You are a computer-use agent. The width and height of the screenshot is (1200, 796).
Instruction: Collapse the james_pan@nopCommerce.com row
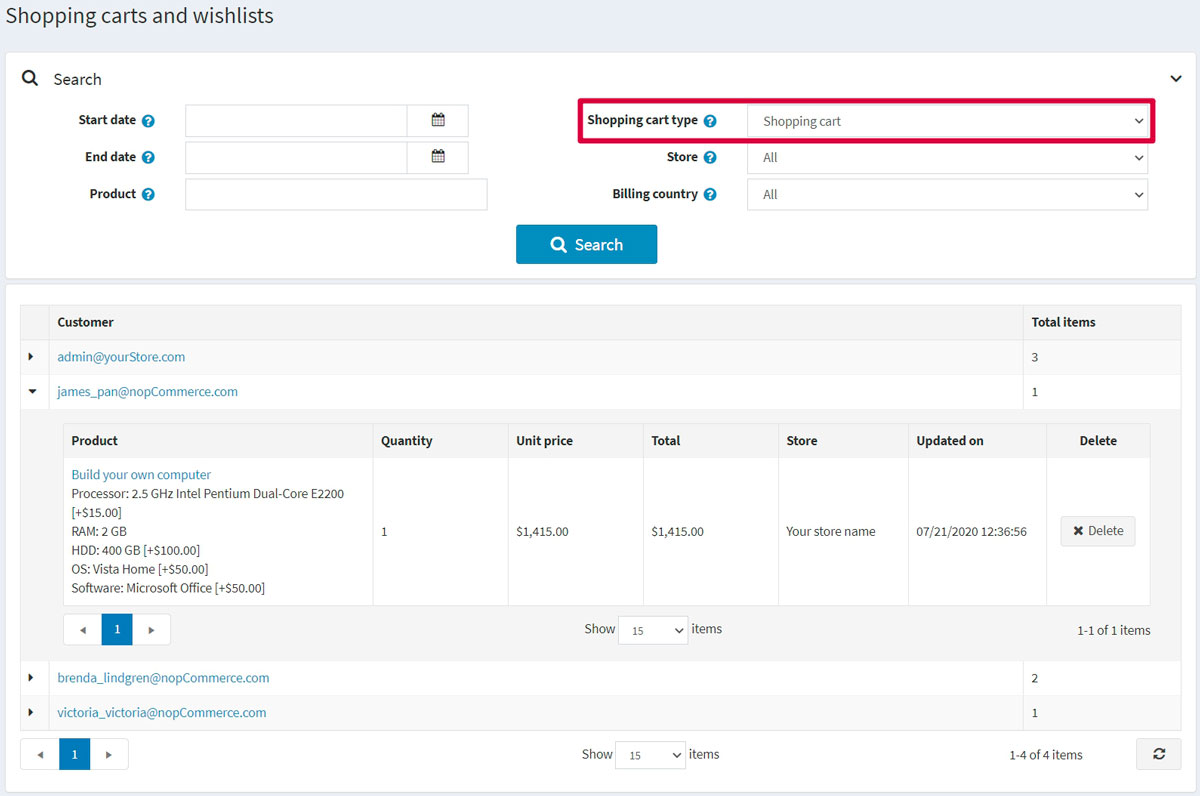[x=31, y=392]
